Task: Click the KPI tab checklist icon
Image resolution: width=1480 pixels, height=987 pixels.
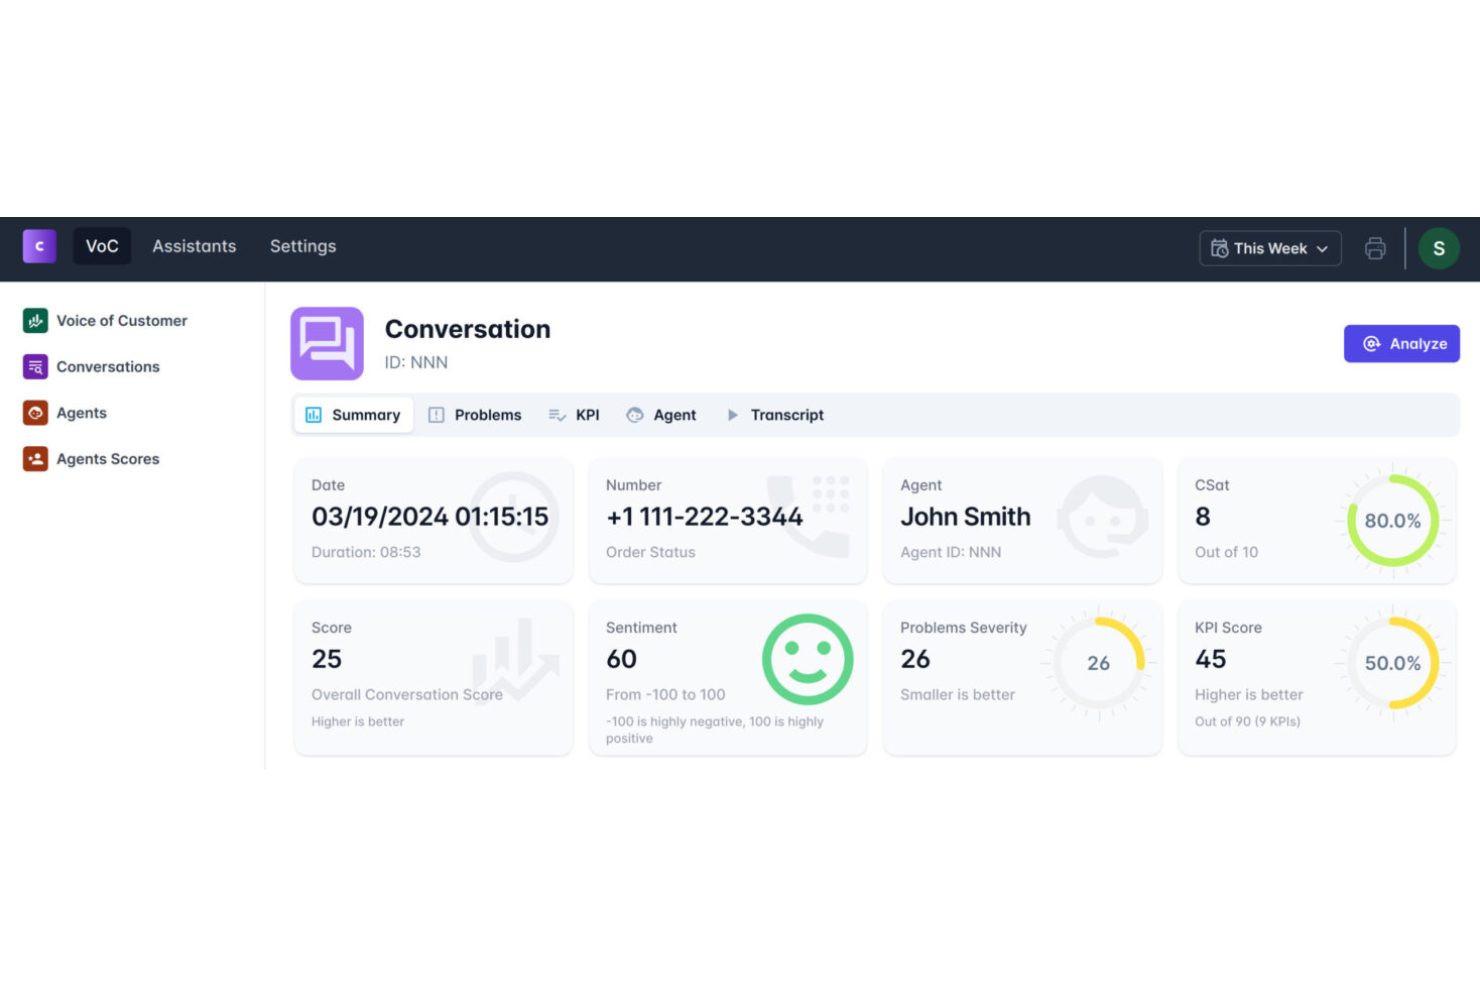Action: [557, 414]
